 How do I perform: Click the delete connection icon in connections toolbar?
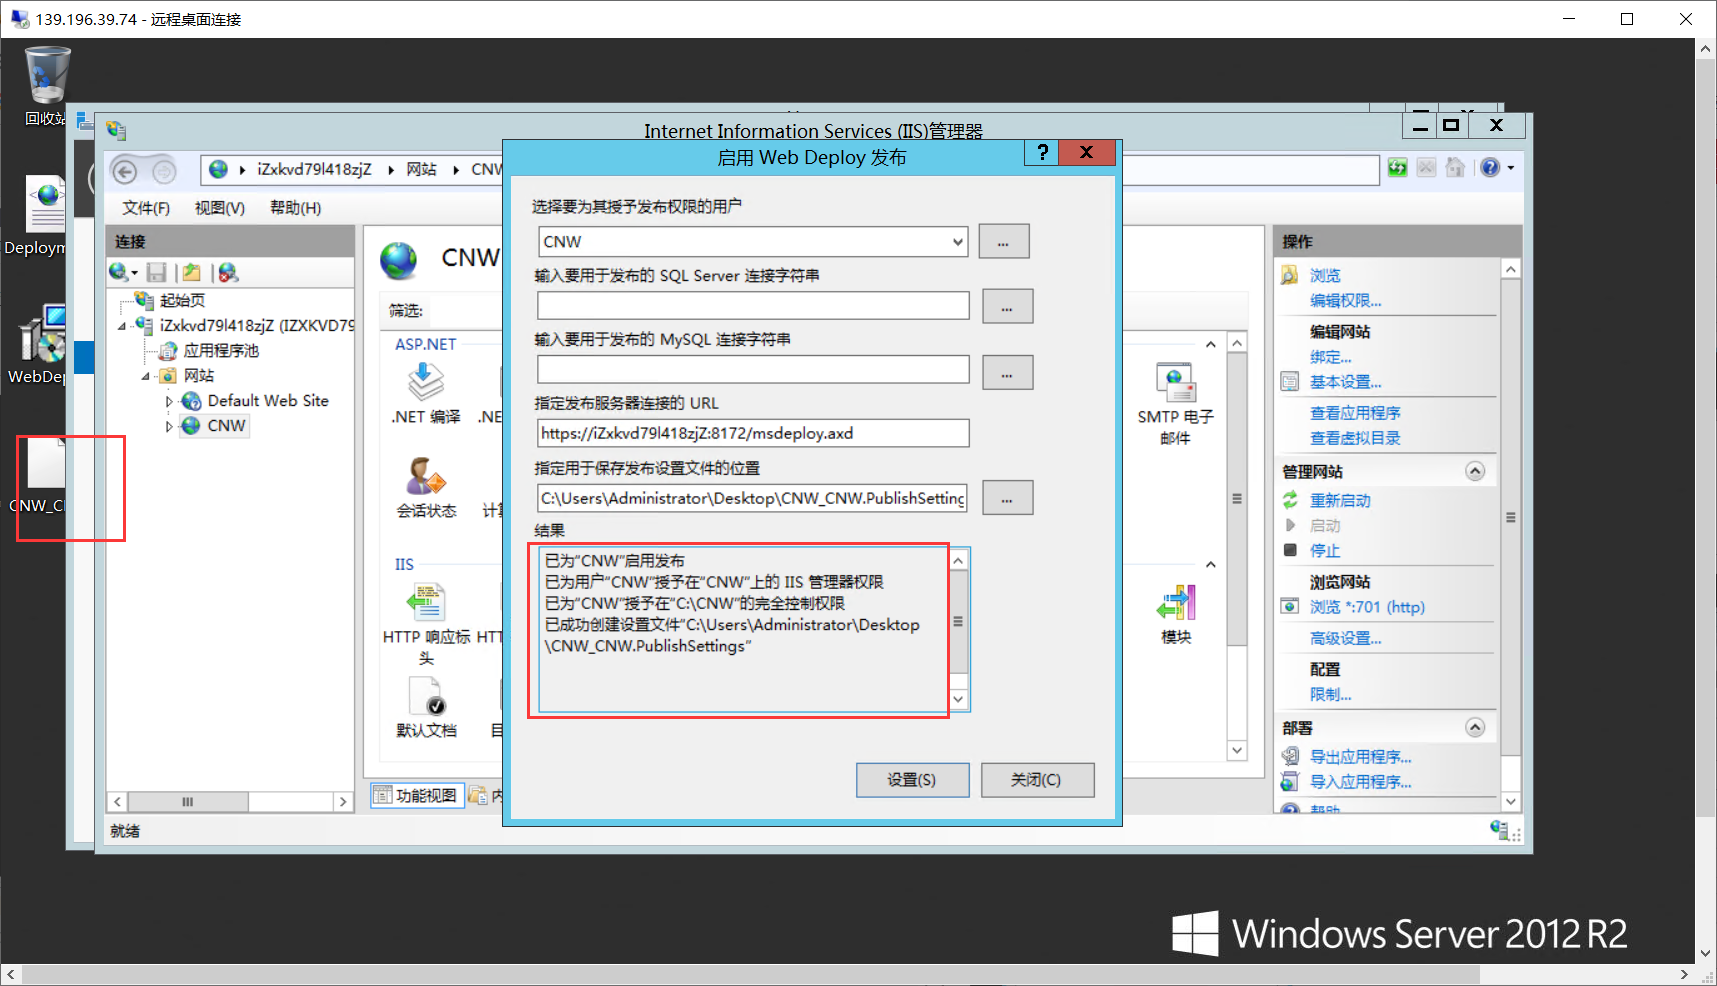pos(228,271)
